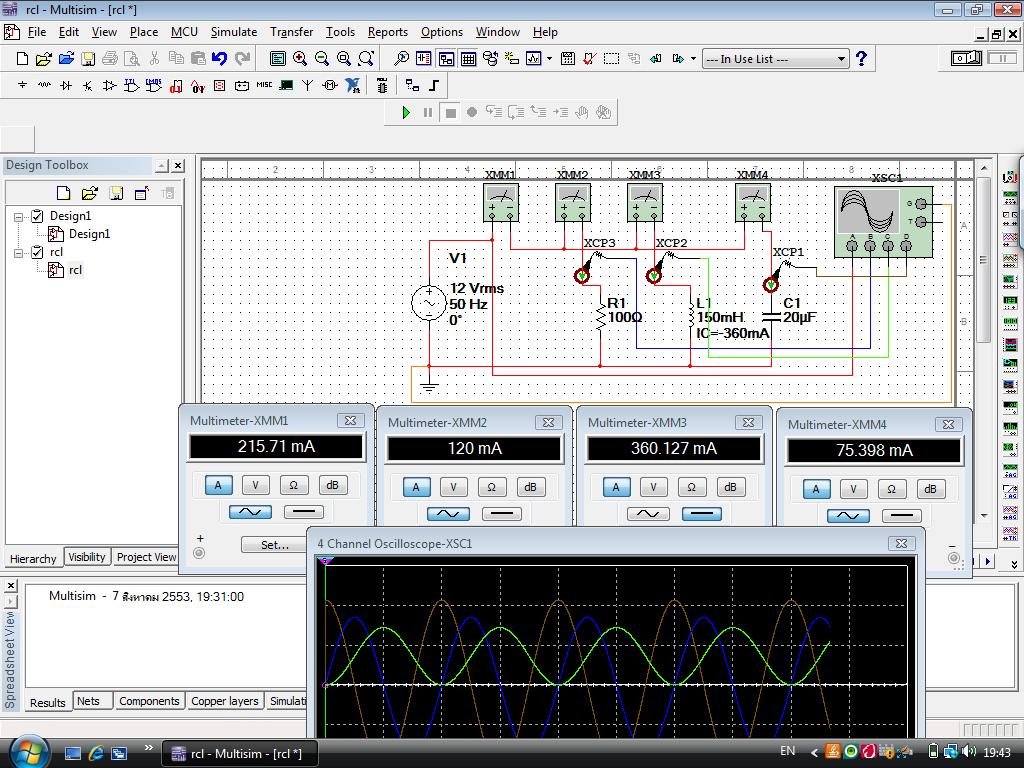Click the Place TTL component icon
The image size is (1024, 768).
(x=131, y=86)
